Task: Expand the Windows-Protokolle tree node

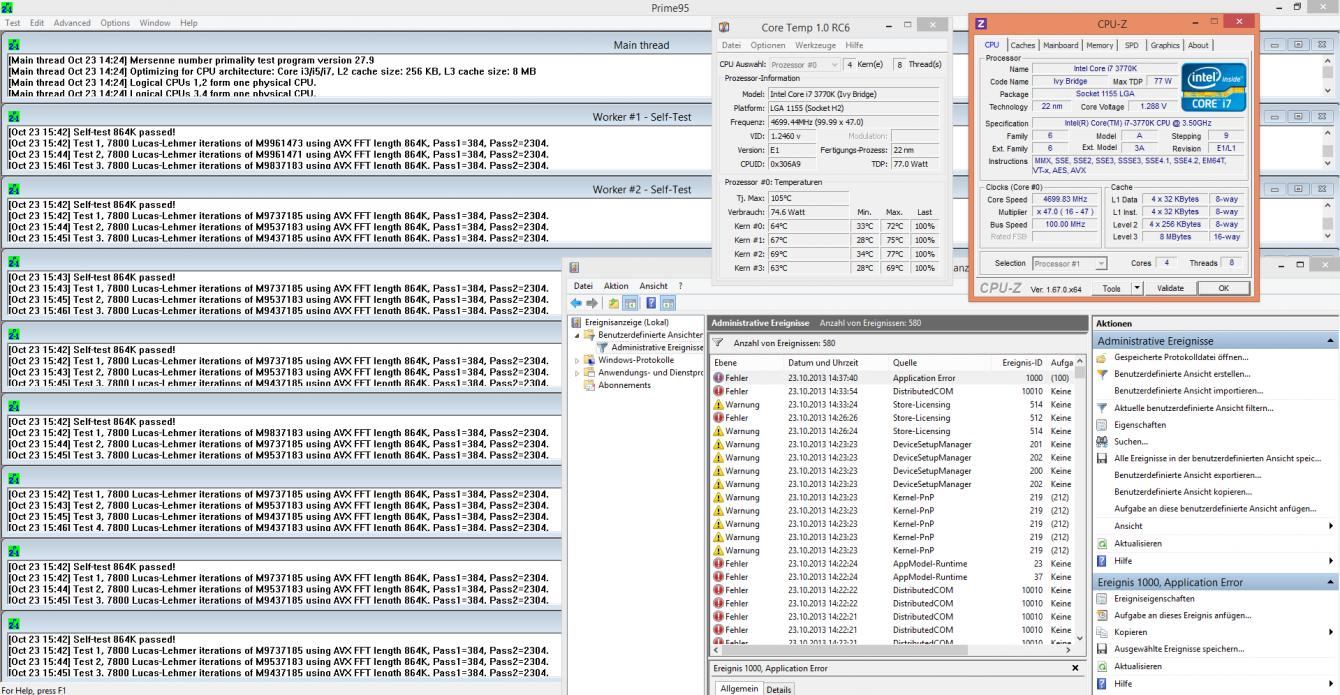Action: [x=577, y=360]
